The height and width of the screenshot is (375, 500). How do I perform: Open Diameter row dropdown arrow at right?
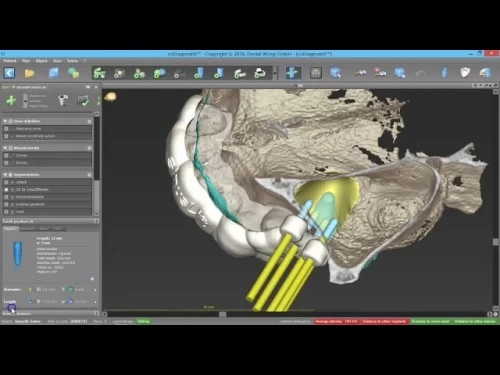(95, 290)
